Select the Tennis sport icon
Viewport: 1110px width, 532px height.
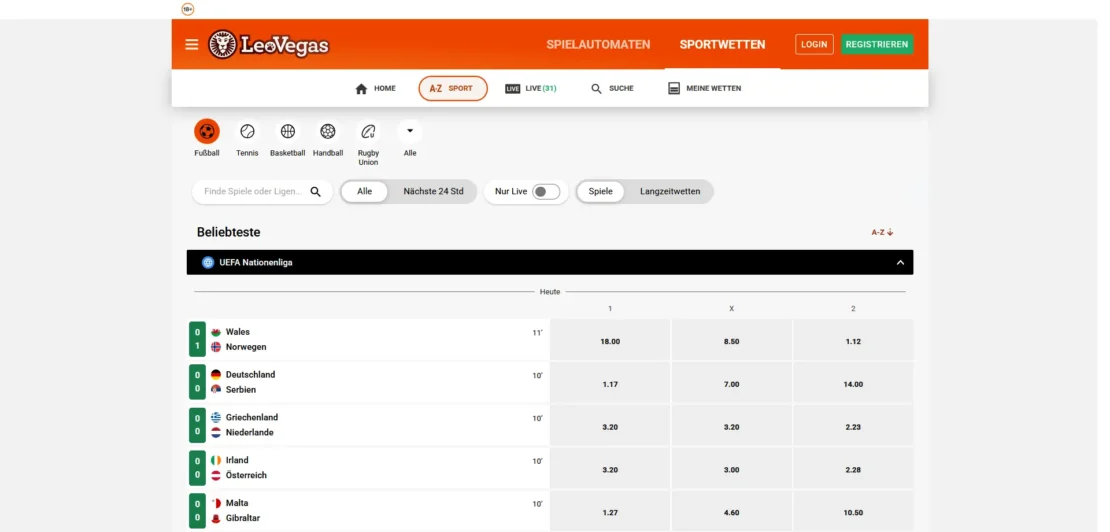(x=247, y=132)
